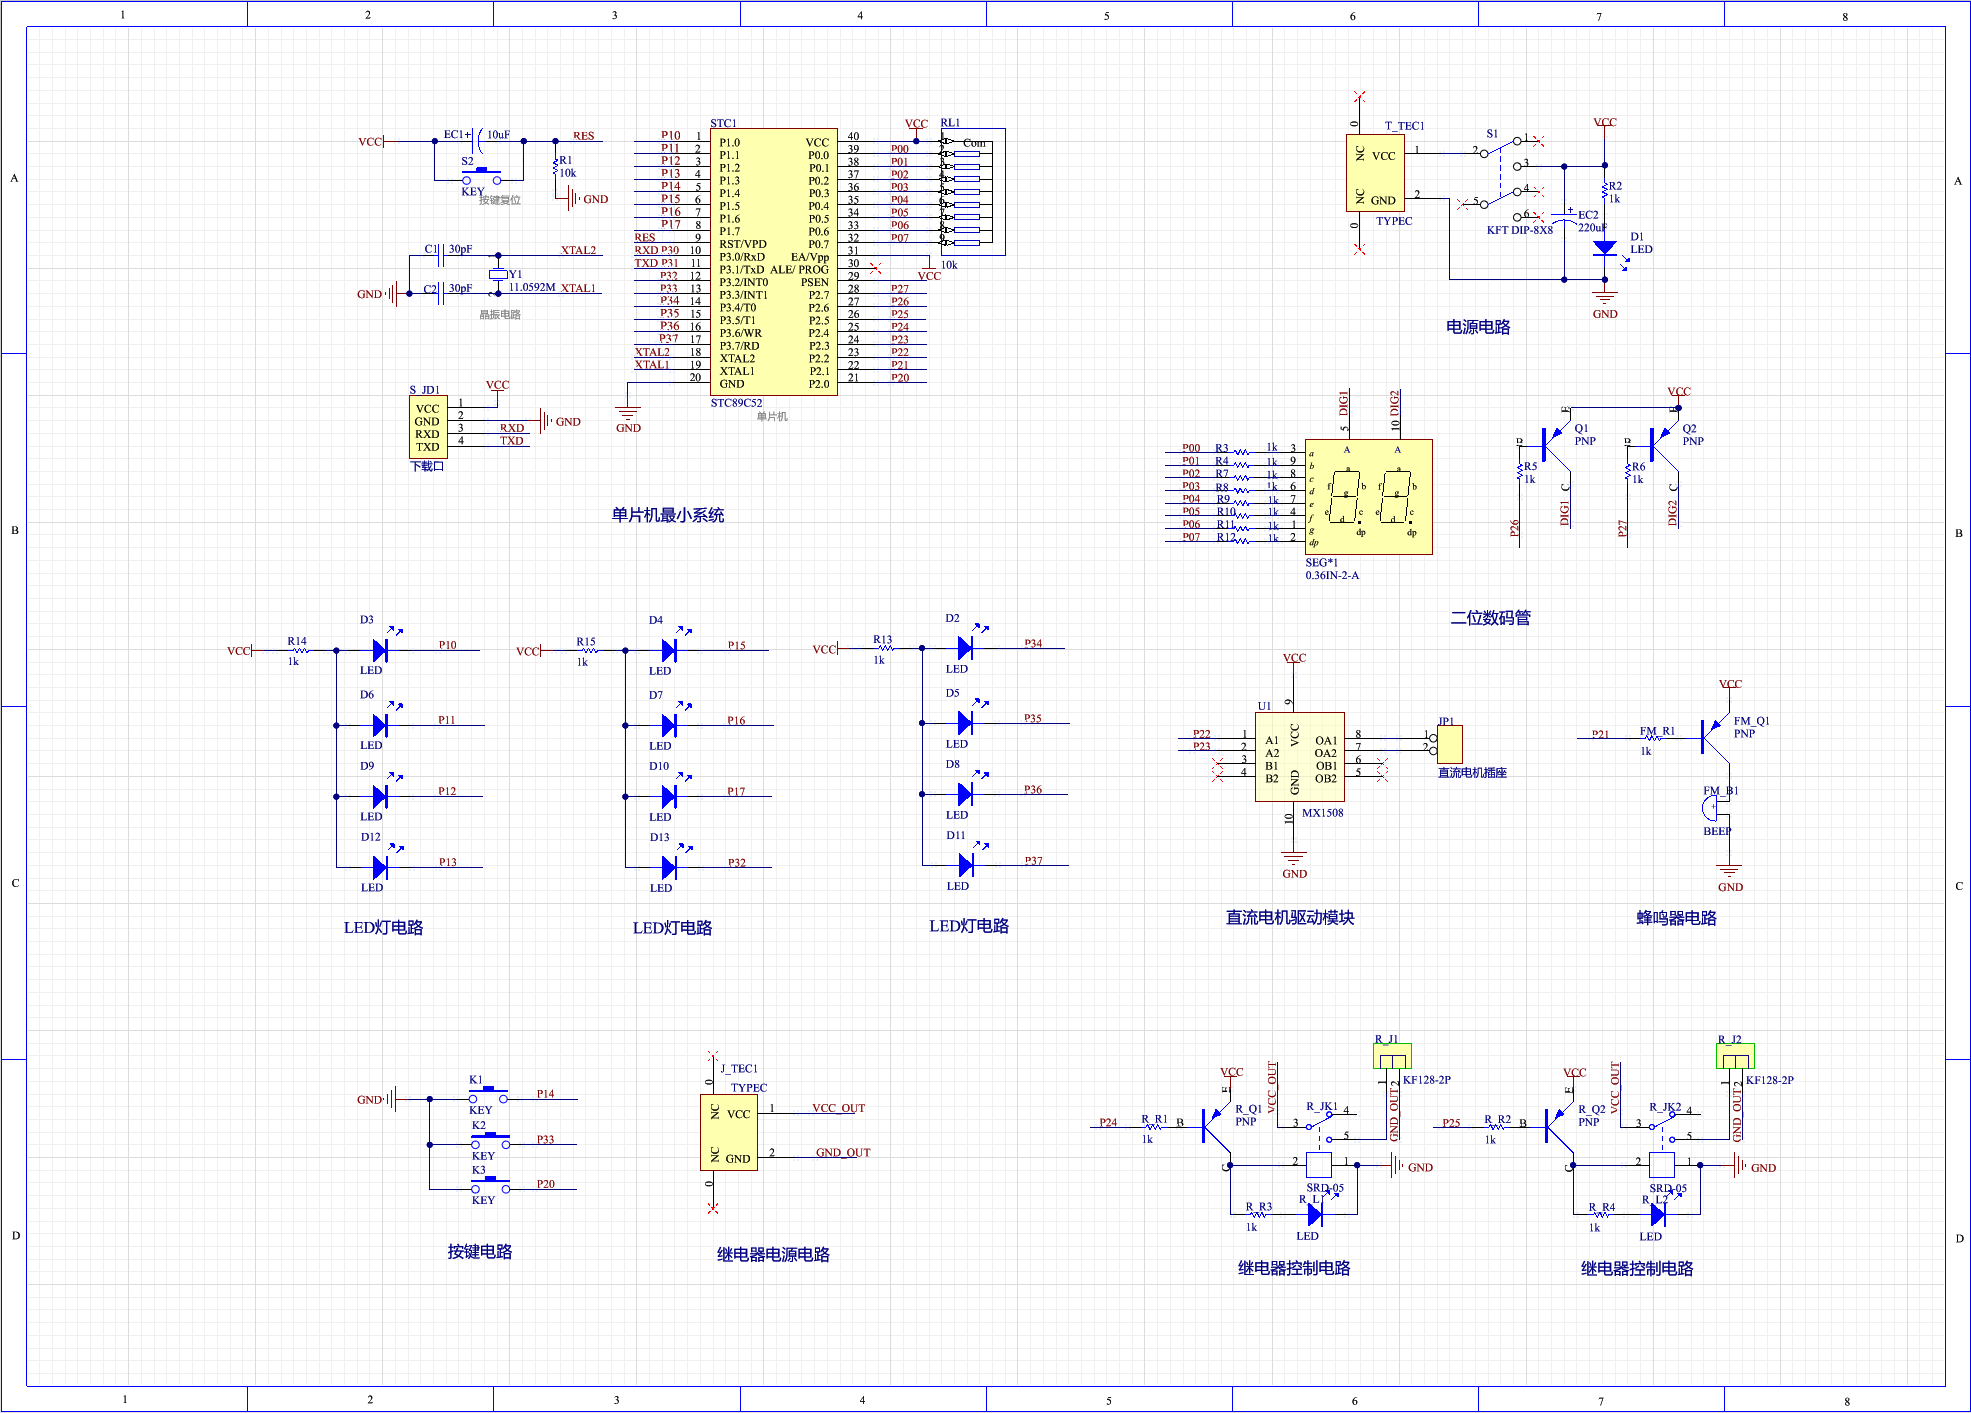This screenshot has height=1413, width=1971.
Task: Click the RL1 10k resistor pack
Action: click(972, 191)
